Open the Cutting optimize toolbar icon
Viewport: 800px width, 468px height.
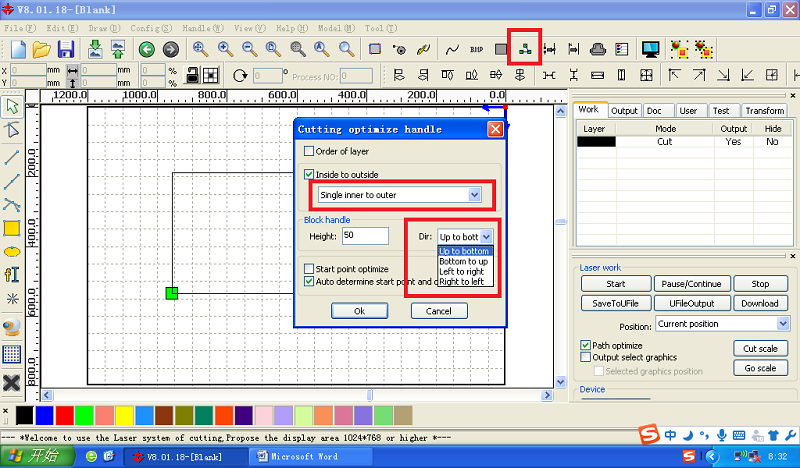[525, 49]
